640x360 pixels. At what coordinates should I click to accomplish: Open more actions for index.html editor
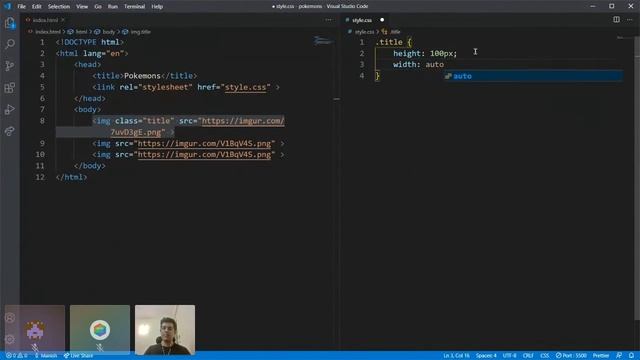pyautogui.click(x=329, y=20)
